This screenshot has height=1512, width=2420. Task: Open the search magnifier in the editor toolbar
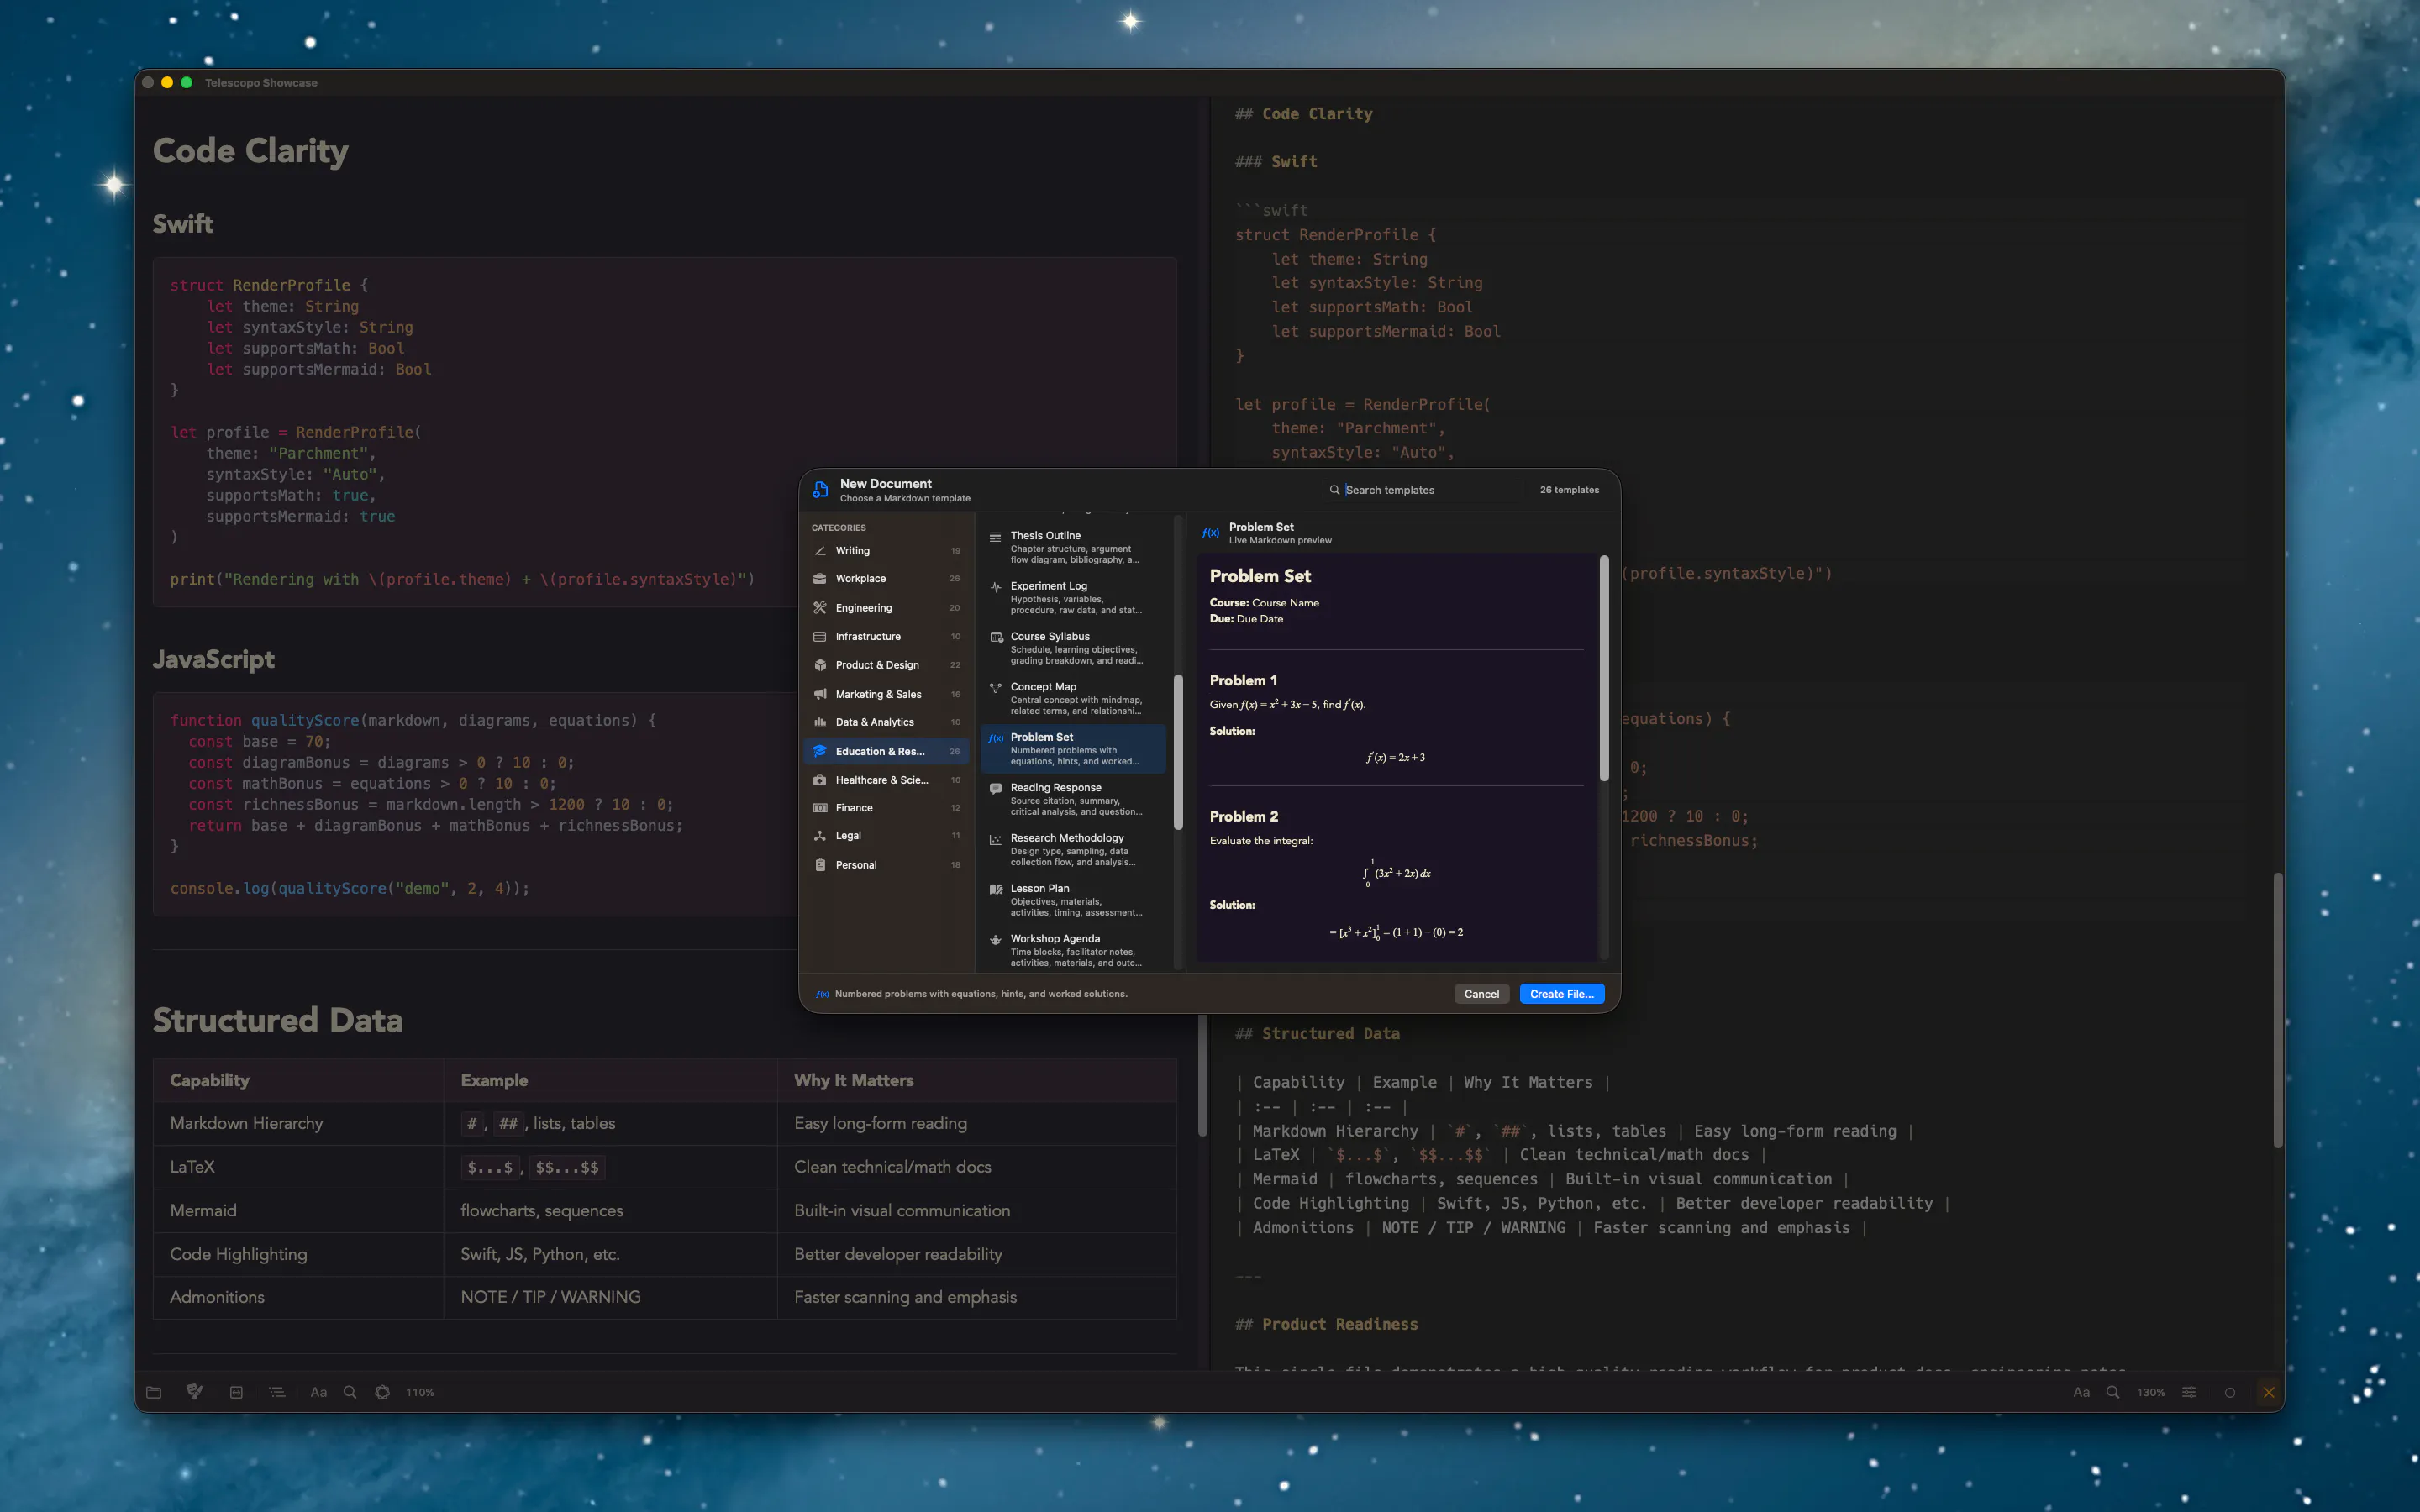tap(2113, 1392)
